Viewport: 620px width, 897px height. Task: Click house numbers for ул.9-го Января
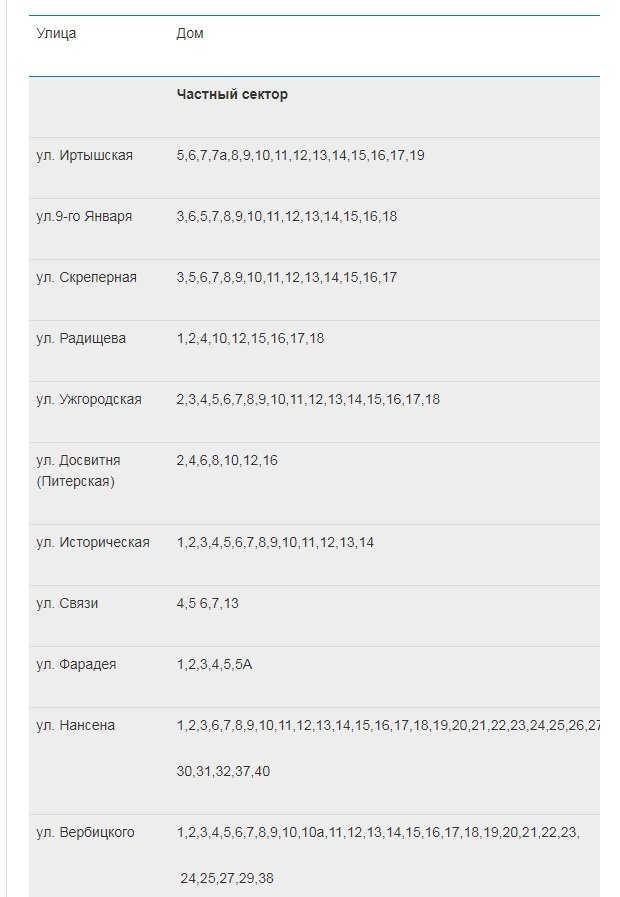pyautogui.click(x=286, y=216)
